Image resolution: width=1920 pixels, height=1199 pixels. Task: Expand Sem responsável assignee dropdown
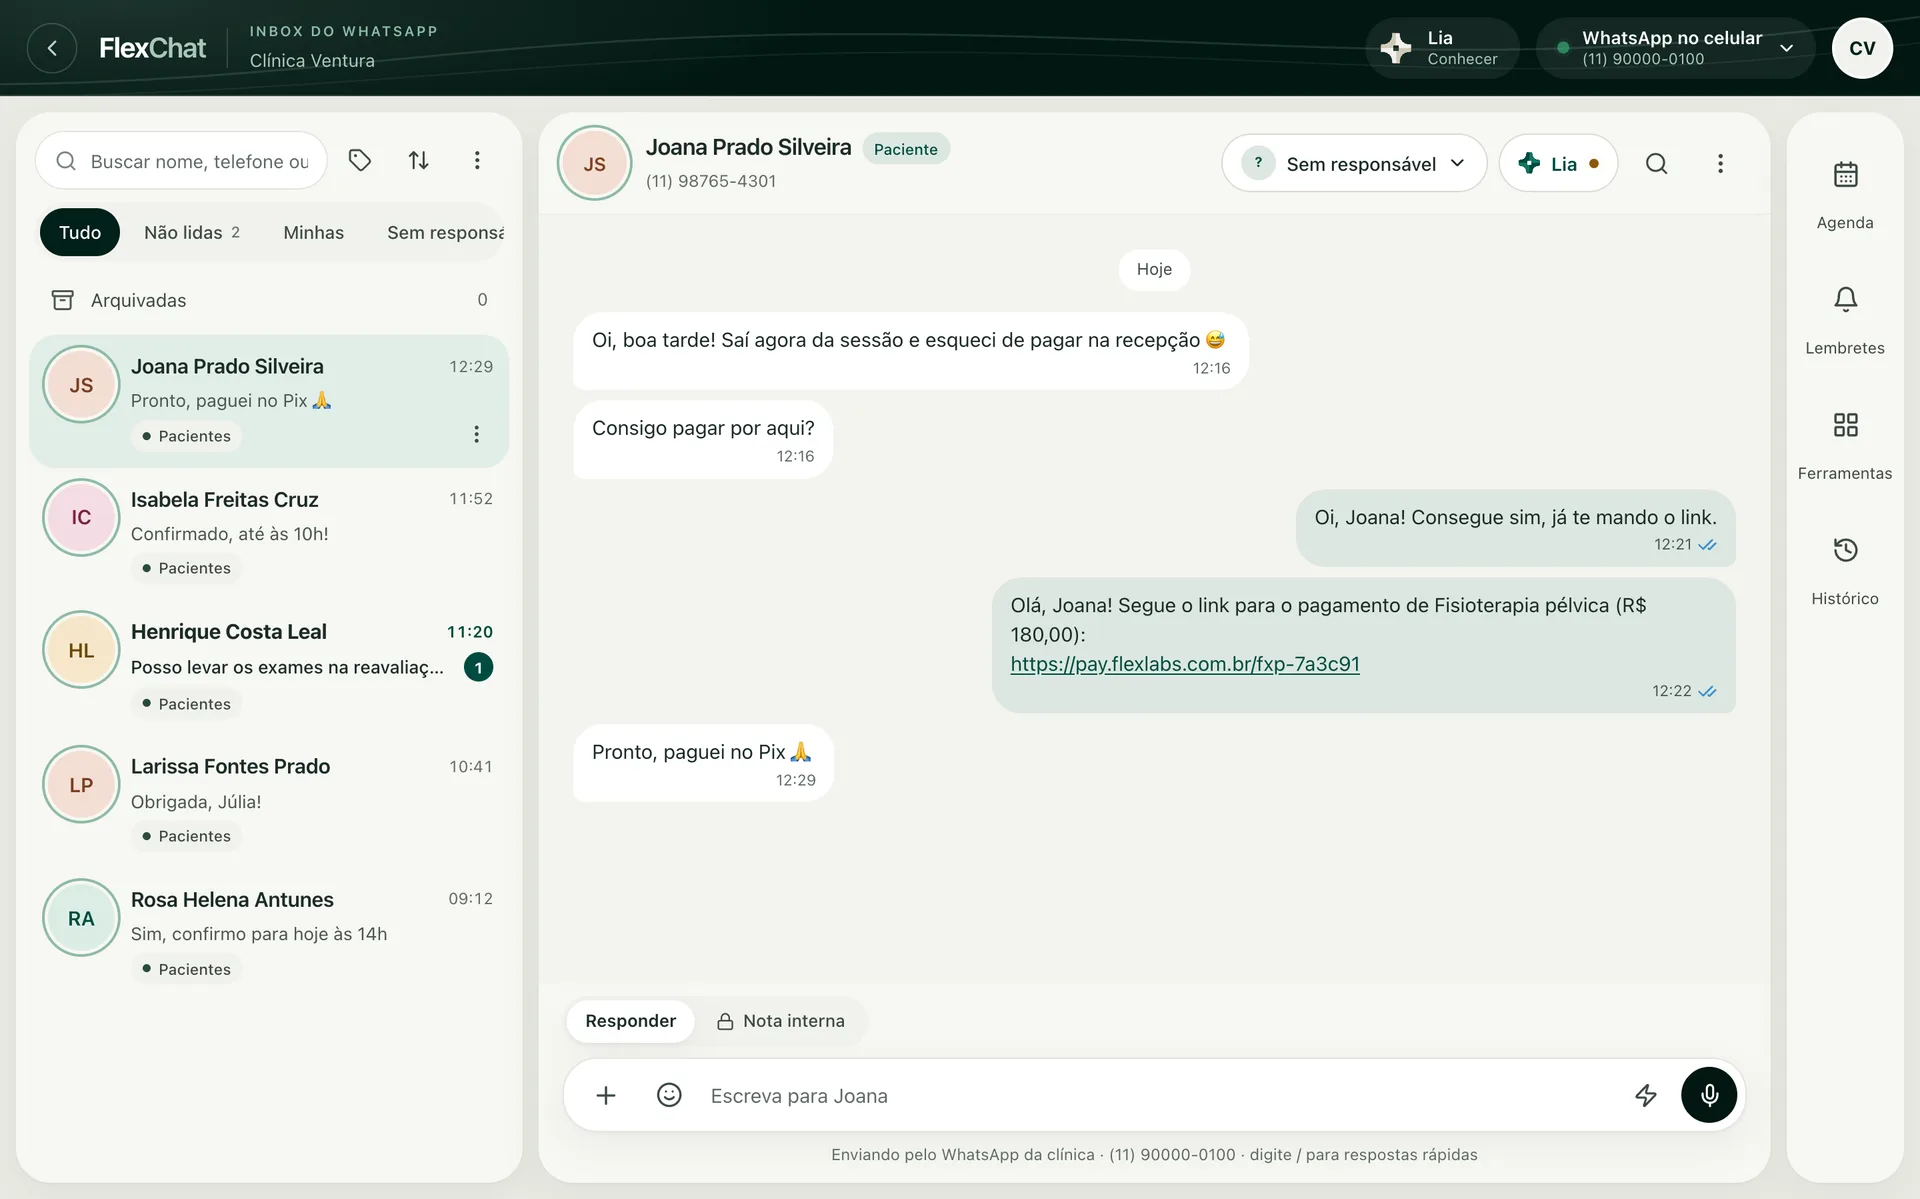coord(1354,163)
